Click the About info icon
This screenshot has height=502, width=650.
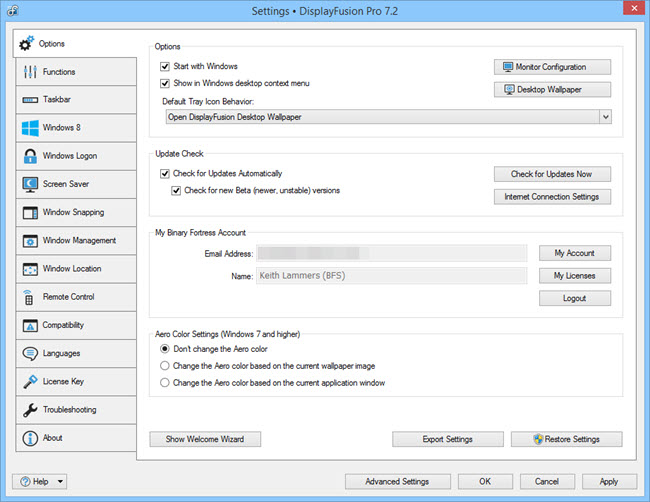point(30,438)
